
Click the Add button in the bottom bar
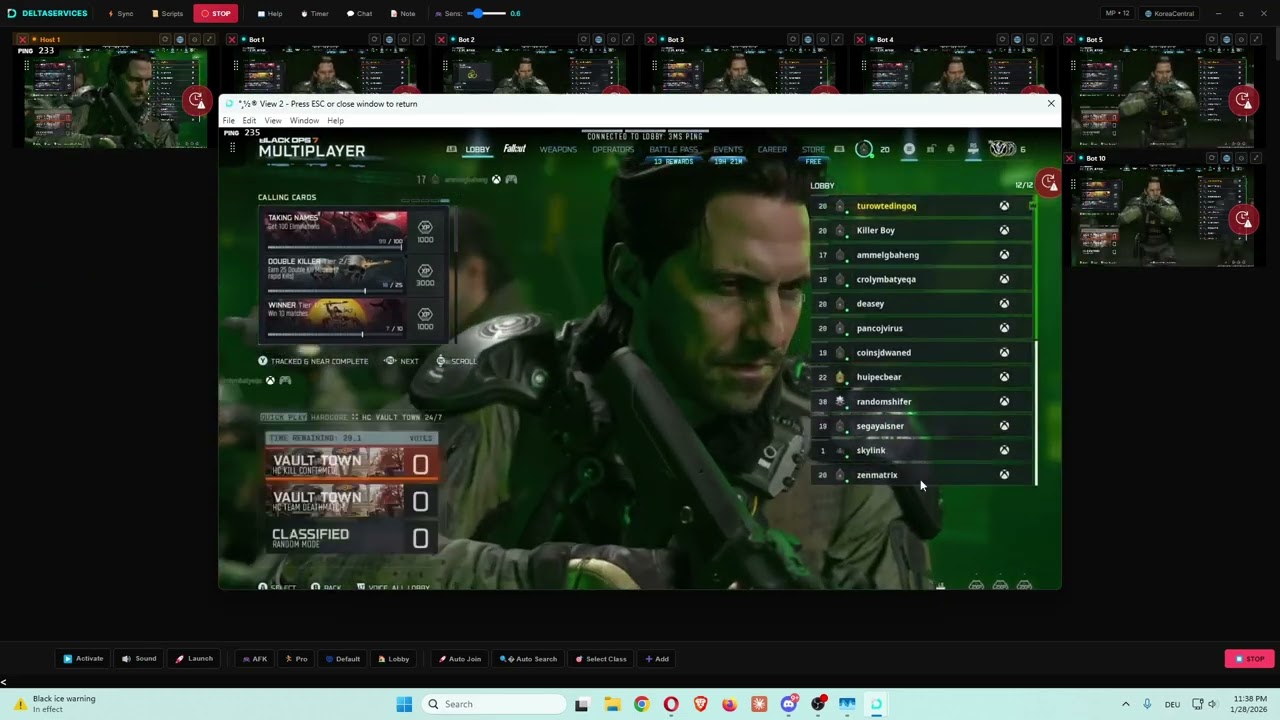pyautogui.click(x=657, y=659)
